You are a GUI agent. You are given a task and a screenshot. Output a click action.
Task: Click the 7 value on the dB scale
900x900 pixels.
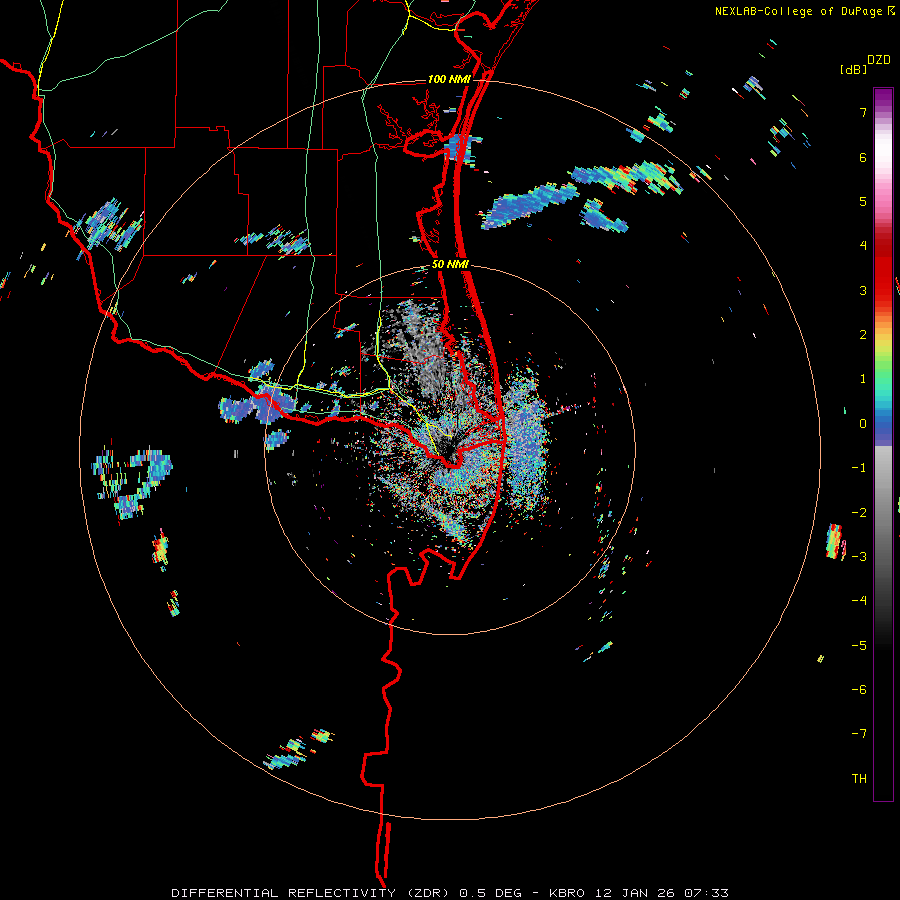863,112
